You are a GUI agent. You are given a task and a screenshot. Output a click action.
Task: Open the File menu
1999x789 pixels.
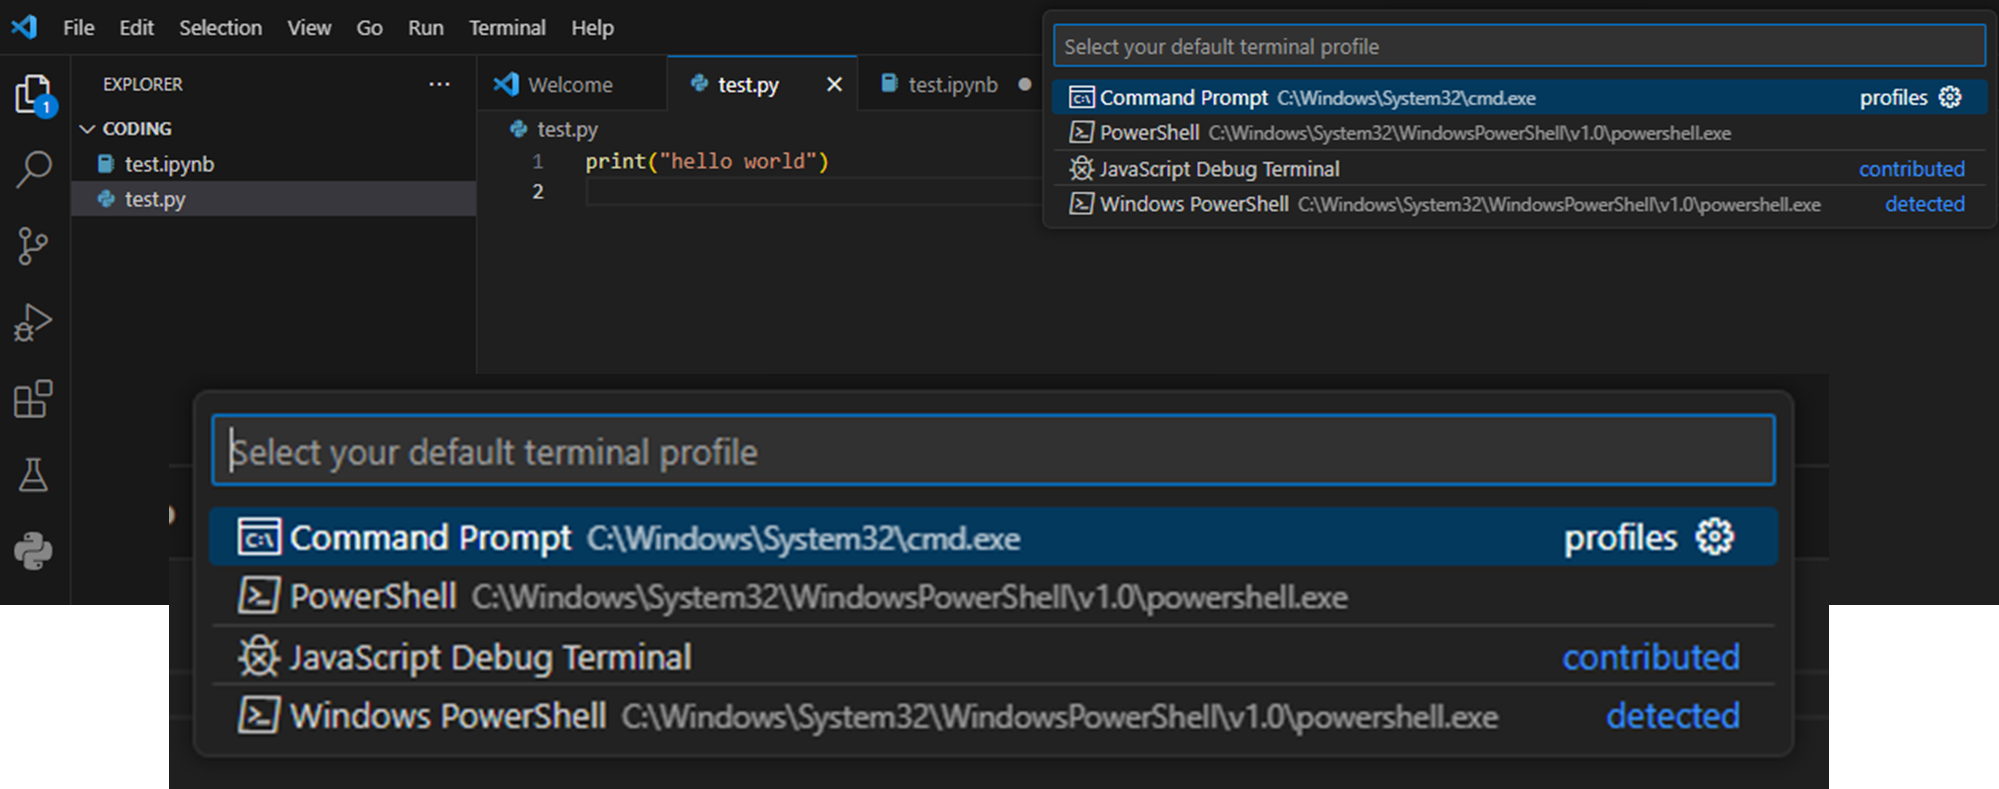[79, 28]
